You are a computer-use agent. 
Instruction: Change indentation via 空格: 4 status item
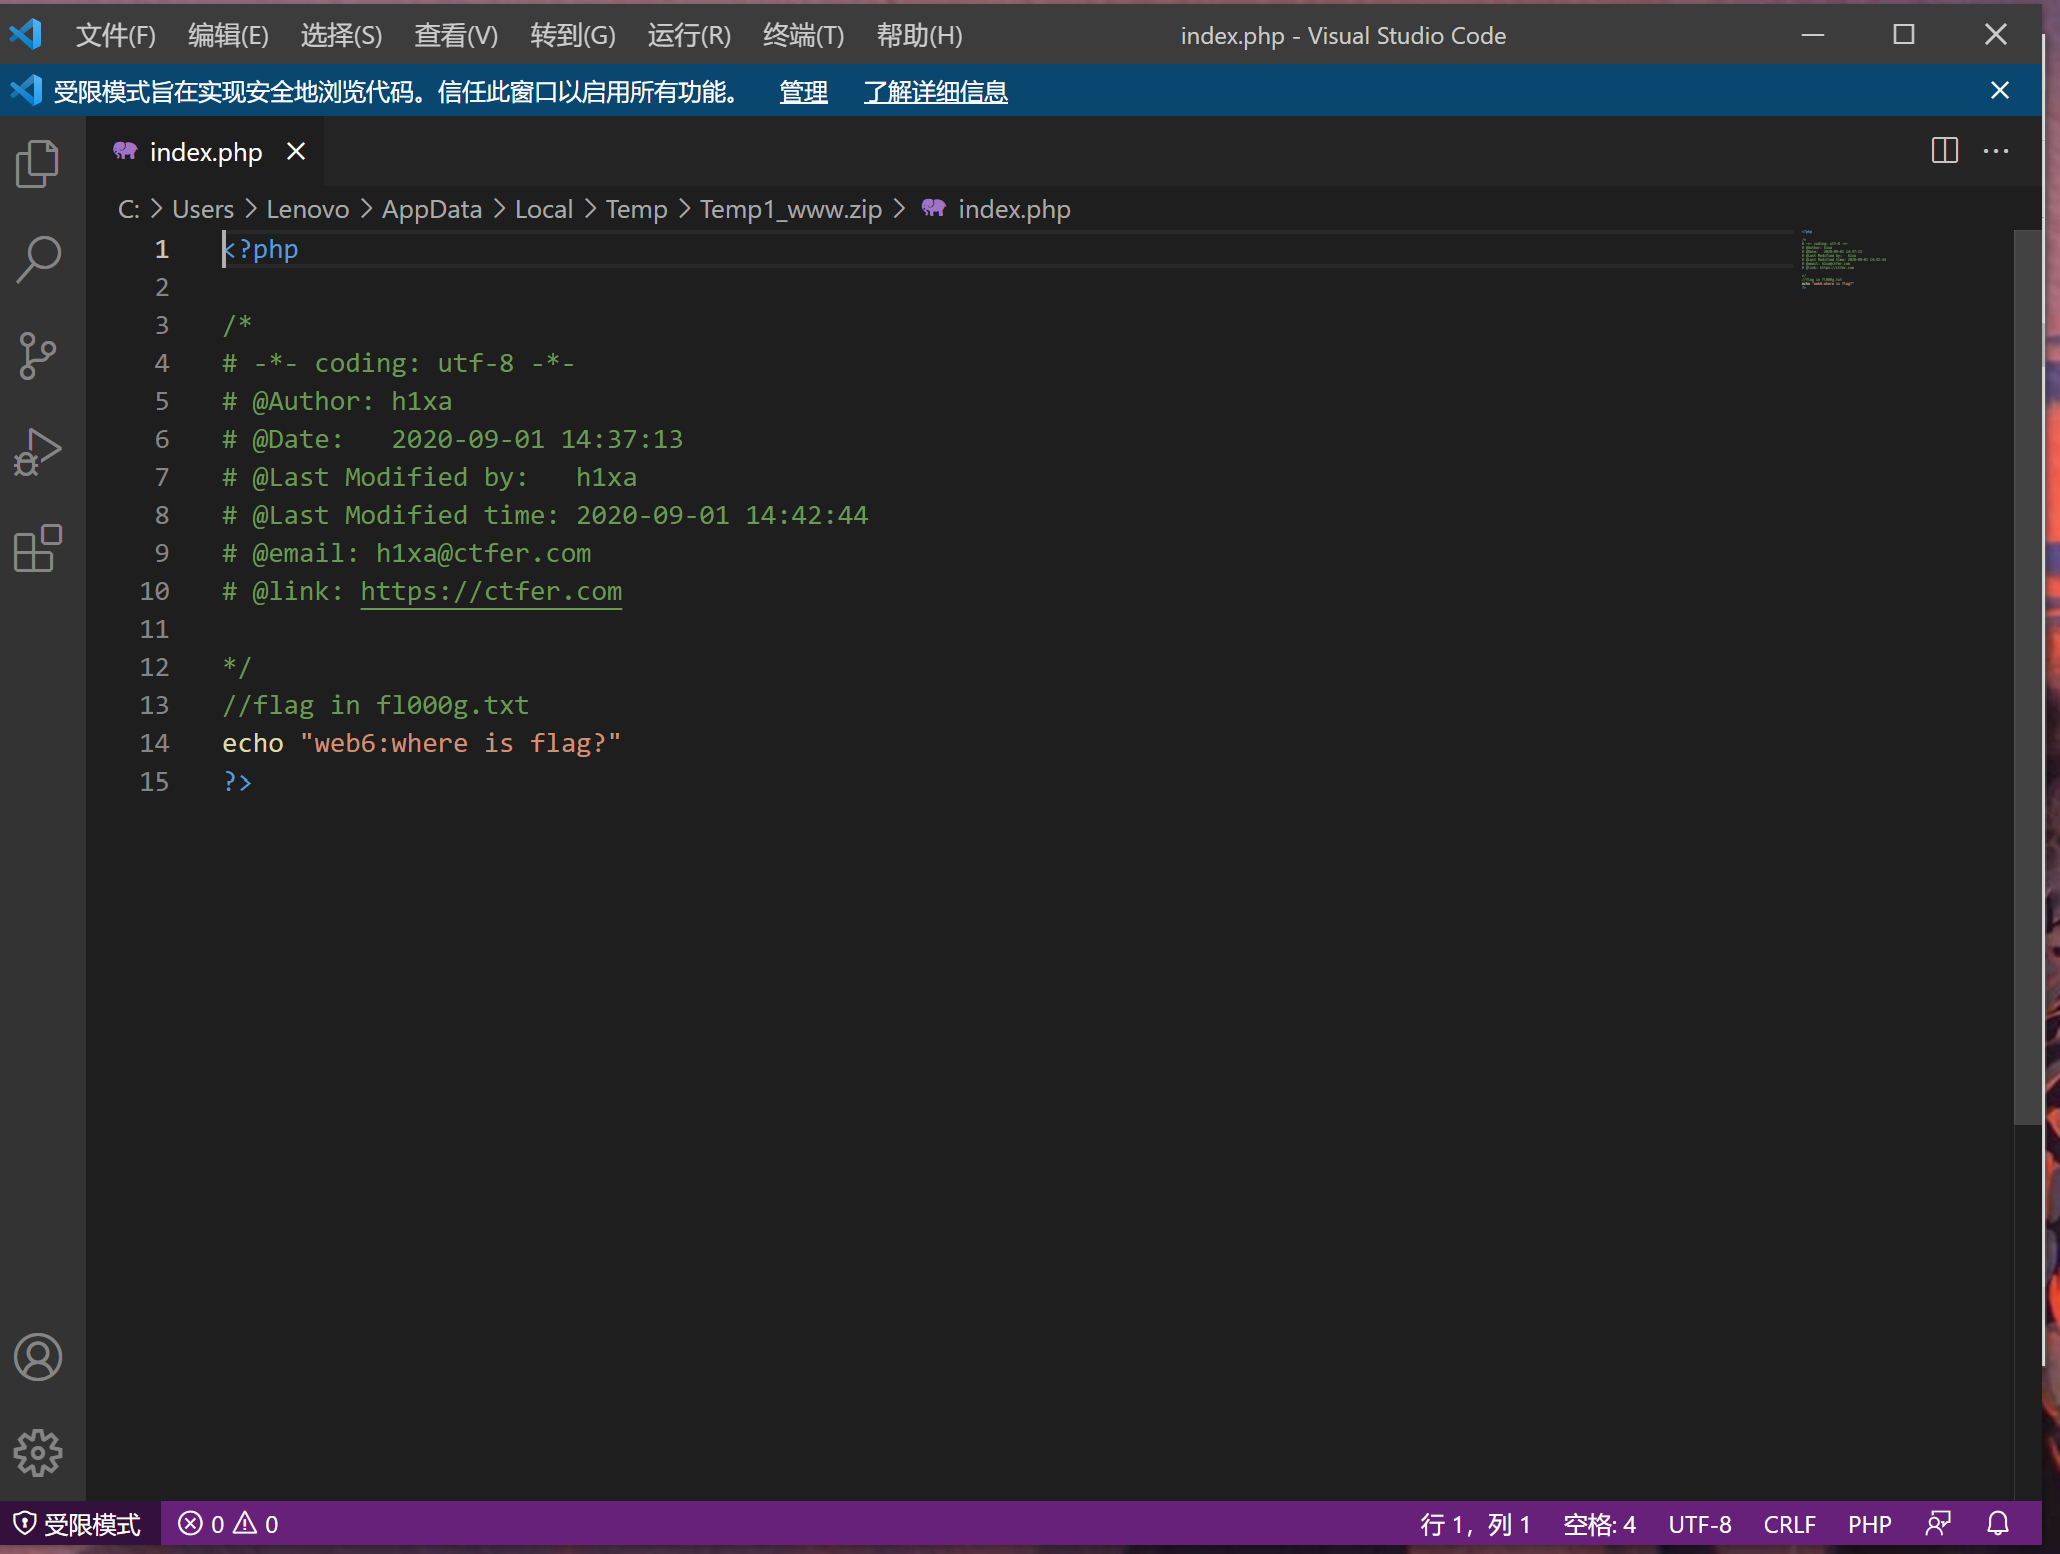coord(1599,1524)
